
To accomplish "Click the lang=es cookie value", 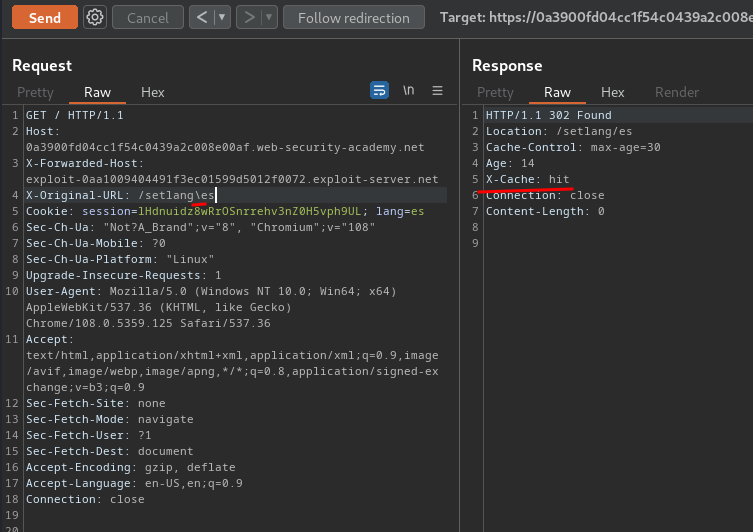I will [400, 211].
